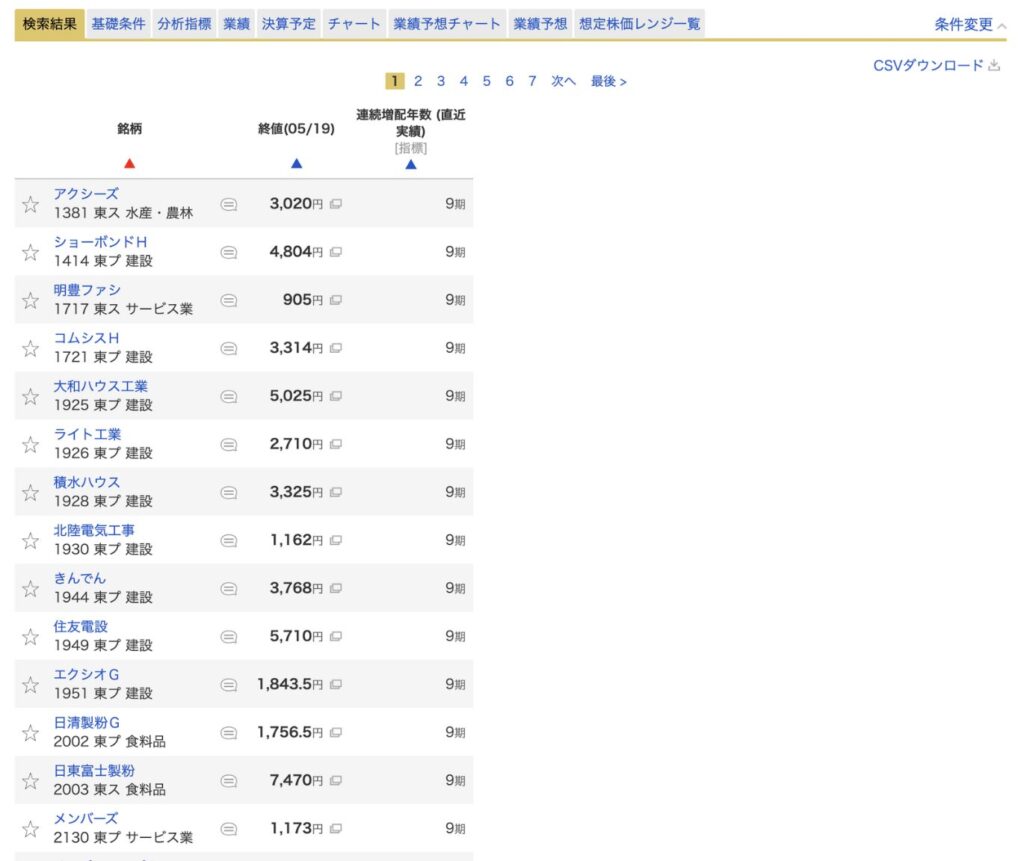This screenshot has height=861, width=1024.
Task: Open 想定株価レンジ一覧 tab
Action: (639, 24)
